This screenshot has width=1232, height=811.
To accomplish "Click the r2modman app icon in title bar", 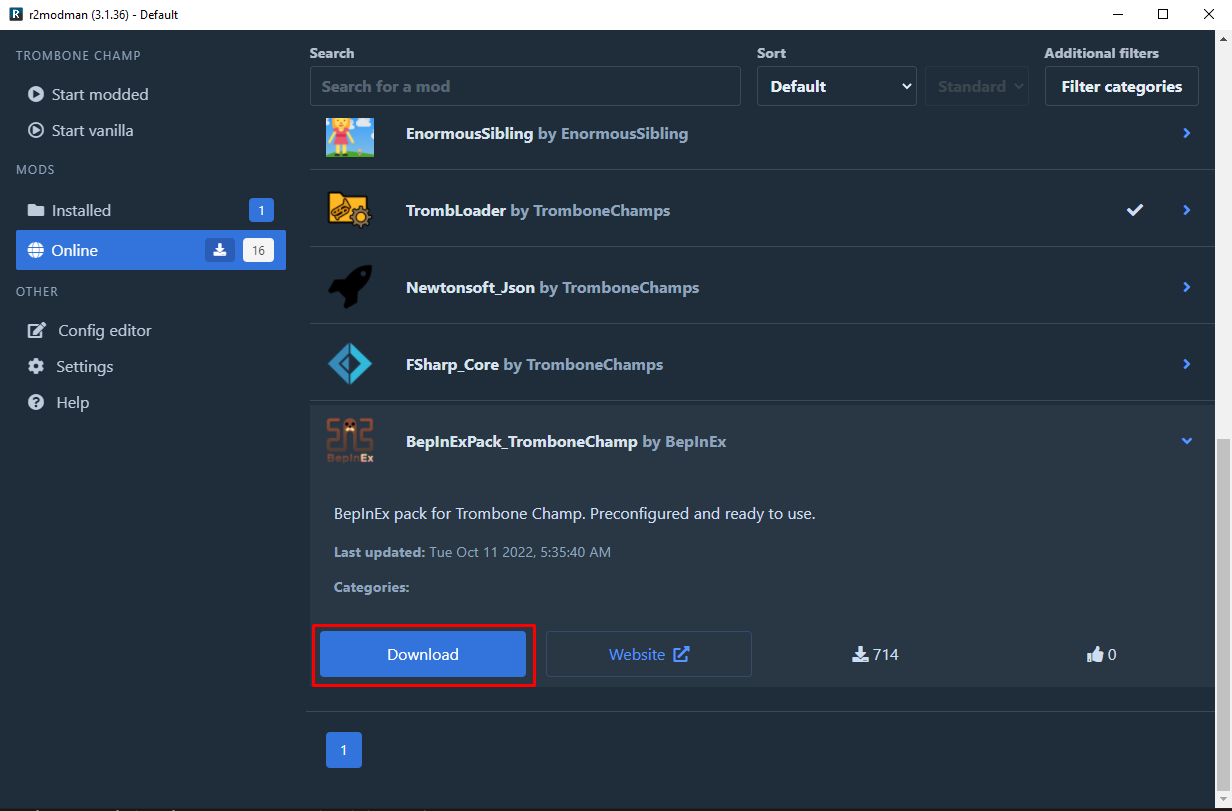I will 15,14.
